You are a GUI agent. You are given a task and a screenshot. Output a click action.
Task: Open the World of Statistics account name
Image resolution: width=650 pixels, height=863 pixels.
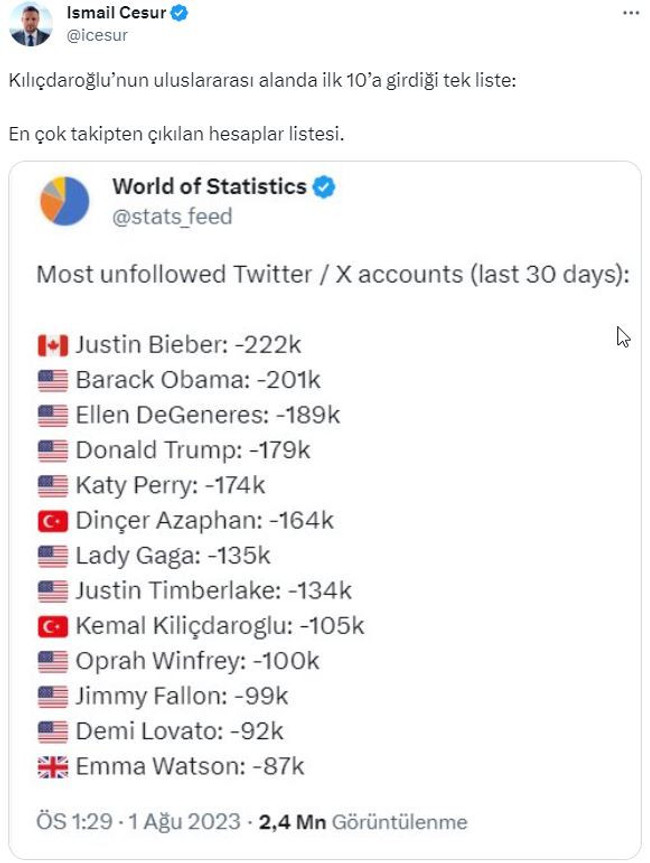tap(209, 186)
